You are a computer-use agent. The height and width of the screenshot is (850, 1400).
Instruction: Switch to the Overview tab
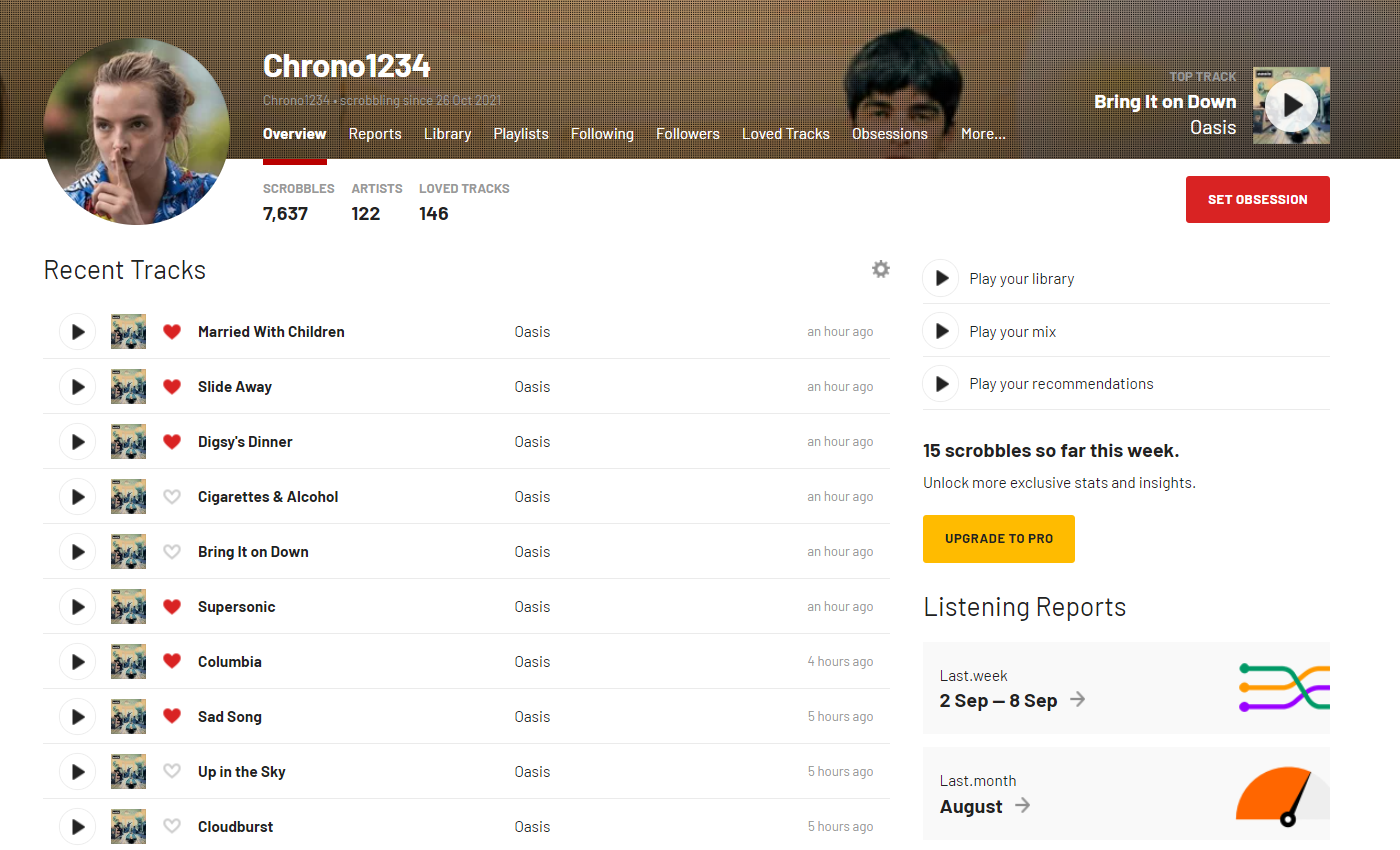click(x=295, y=134)
